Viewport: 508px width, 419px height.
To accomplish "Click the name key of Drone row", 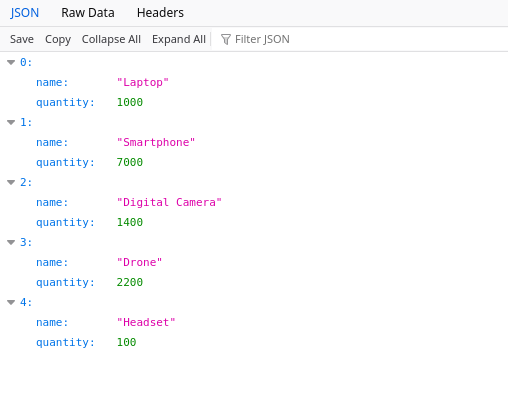I will click(x=52, y=262).
